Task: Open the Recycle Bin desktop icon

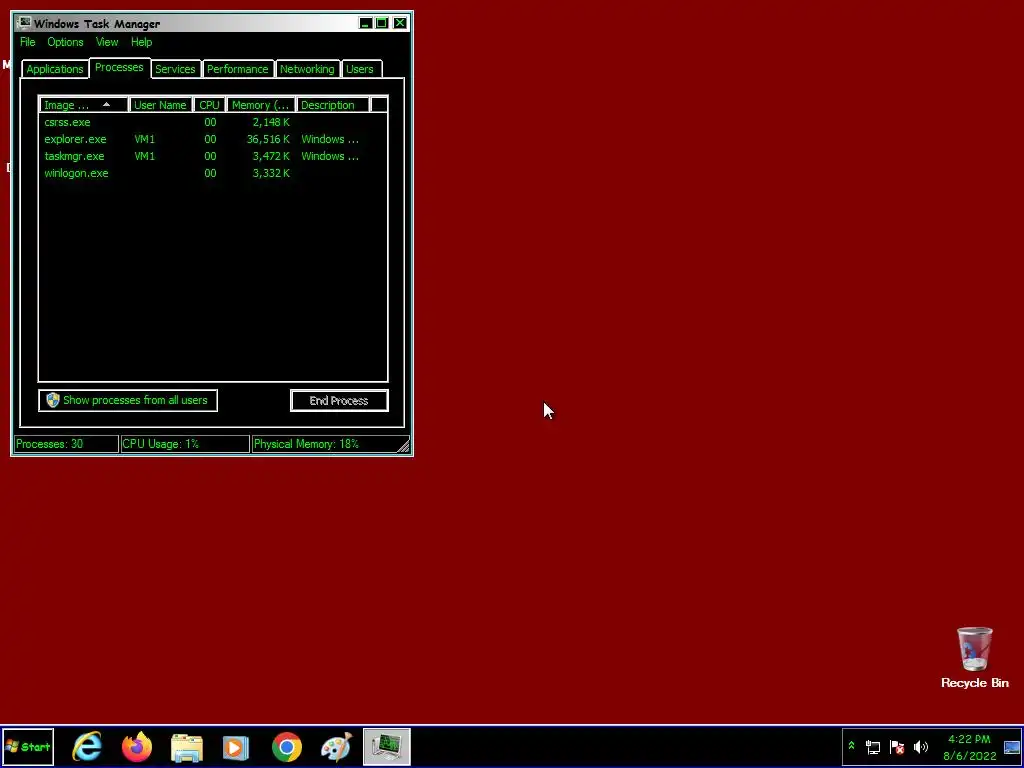Action: 974,658
